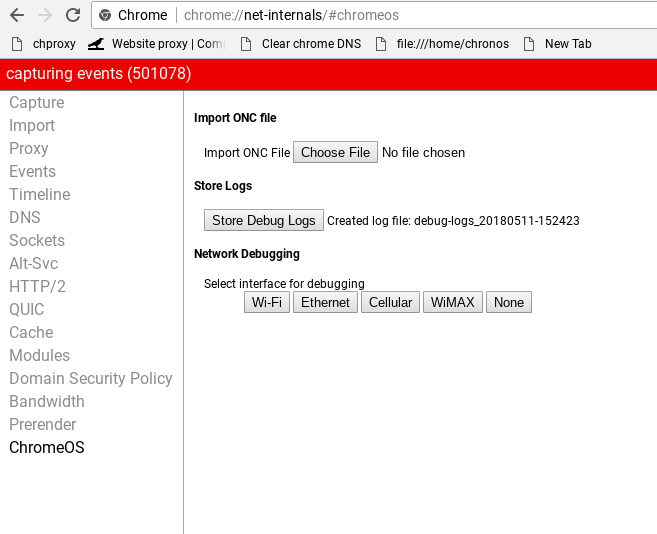Viewport: 657px width, 534px height.
Task: Select the QUIC tab
Action: 26,310
